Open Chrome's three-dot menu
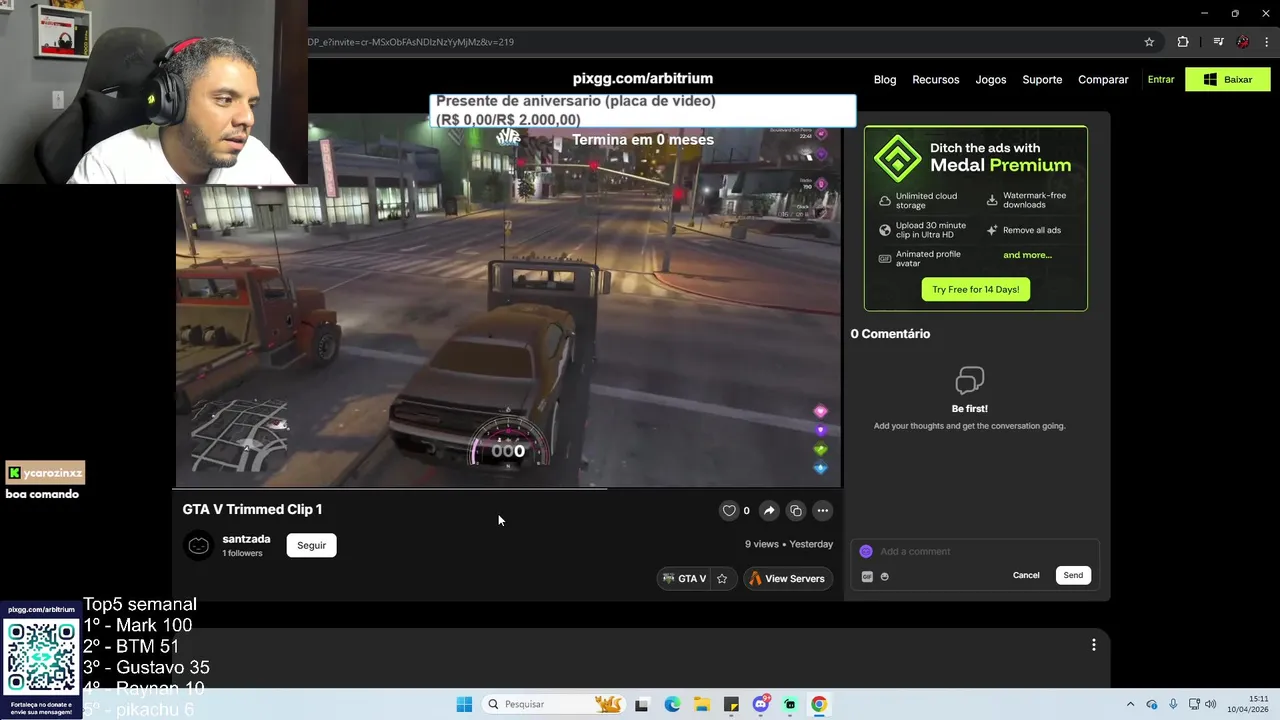The width and height of the screenshot is (1280, 720). pyautogui.click(x=1268, y=42)
